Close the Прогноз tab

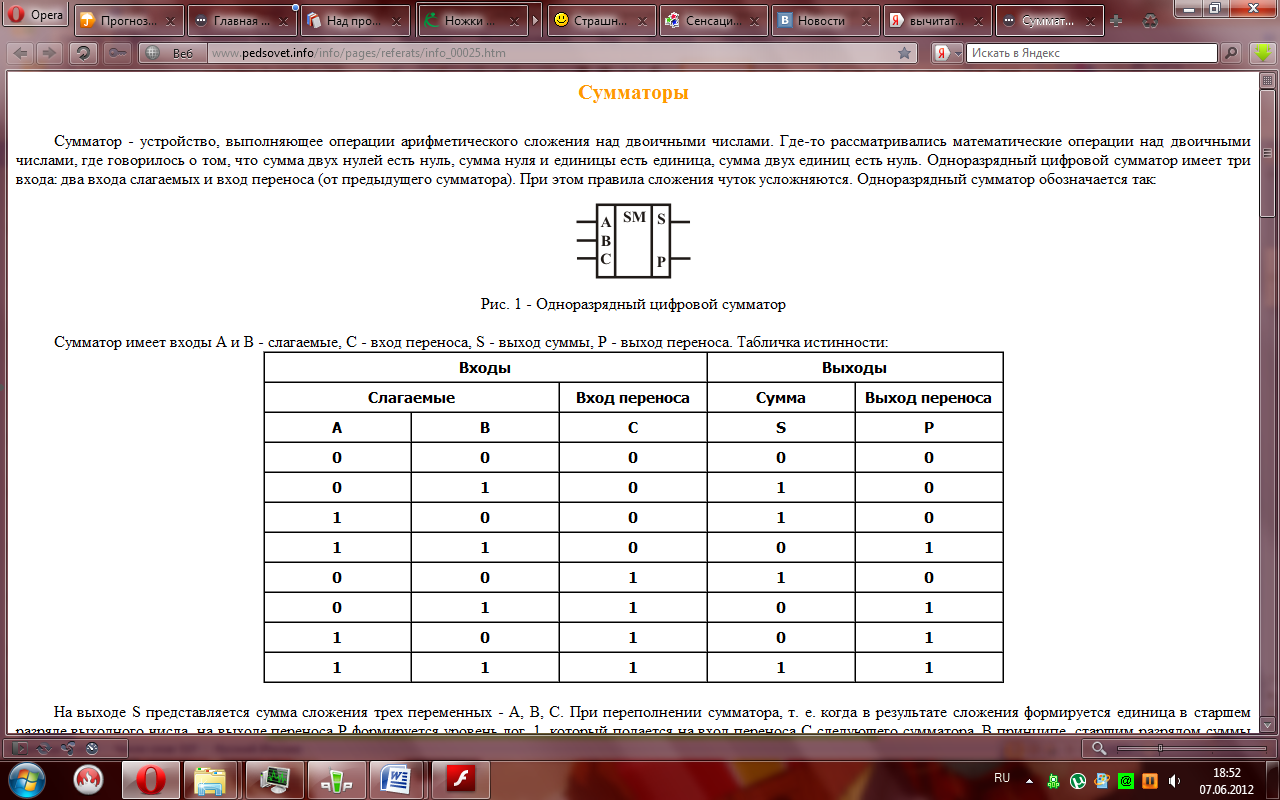[171, 21]
